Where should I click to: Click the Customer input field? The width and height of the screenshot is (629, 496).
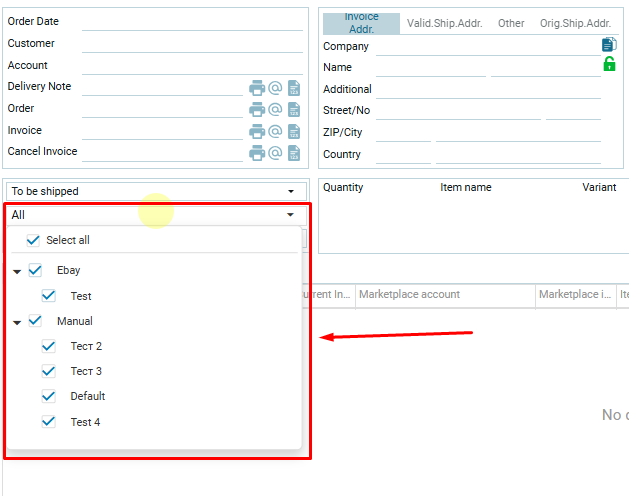click(x=192, y=44)
